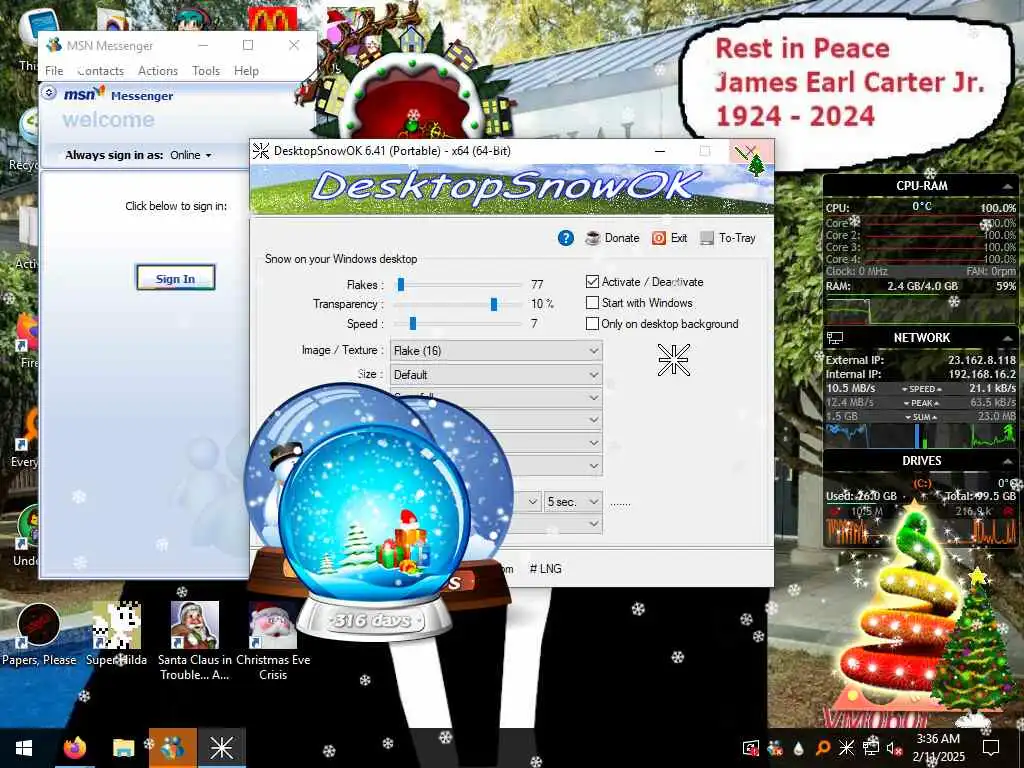Open the Action Center notifications icon

click(991, 748)
